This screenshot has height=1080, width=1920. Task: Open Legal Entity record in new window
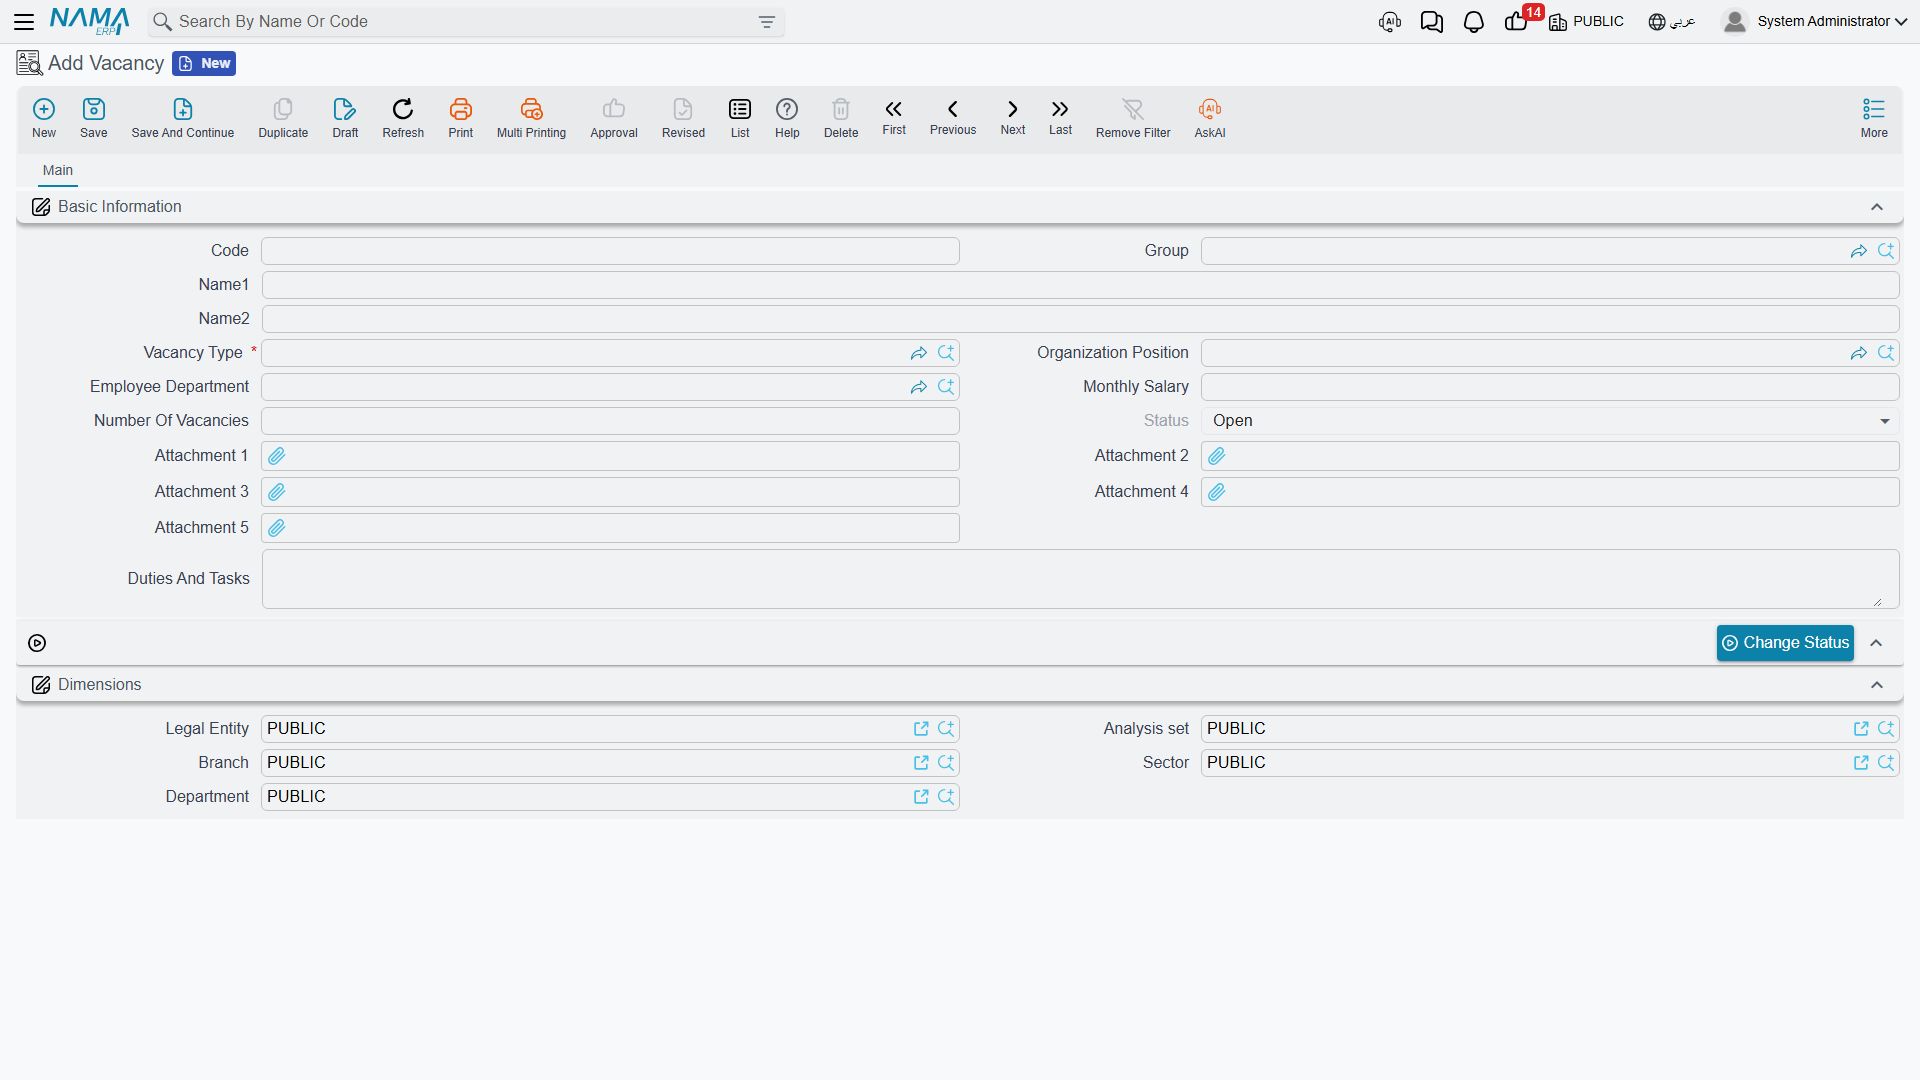coord(921,729)
